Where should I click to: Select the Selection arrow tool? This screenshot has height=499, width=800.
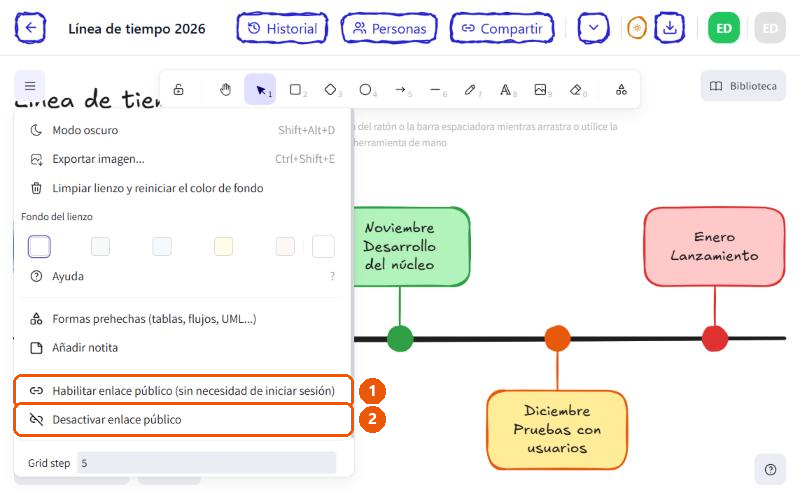[x=260, y=90]
